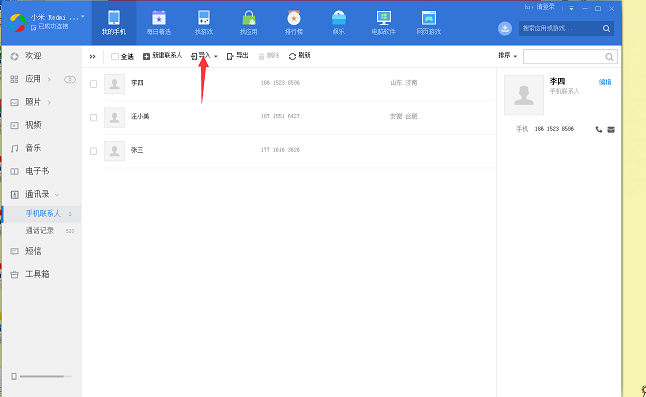Screen dimensions: 646x397
Task: Open the 电脑软件 monitor icon
Action: click(x=384, y=18)
